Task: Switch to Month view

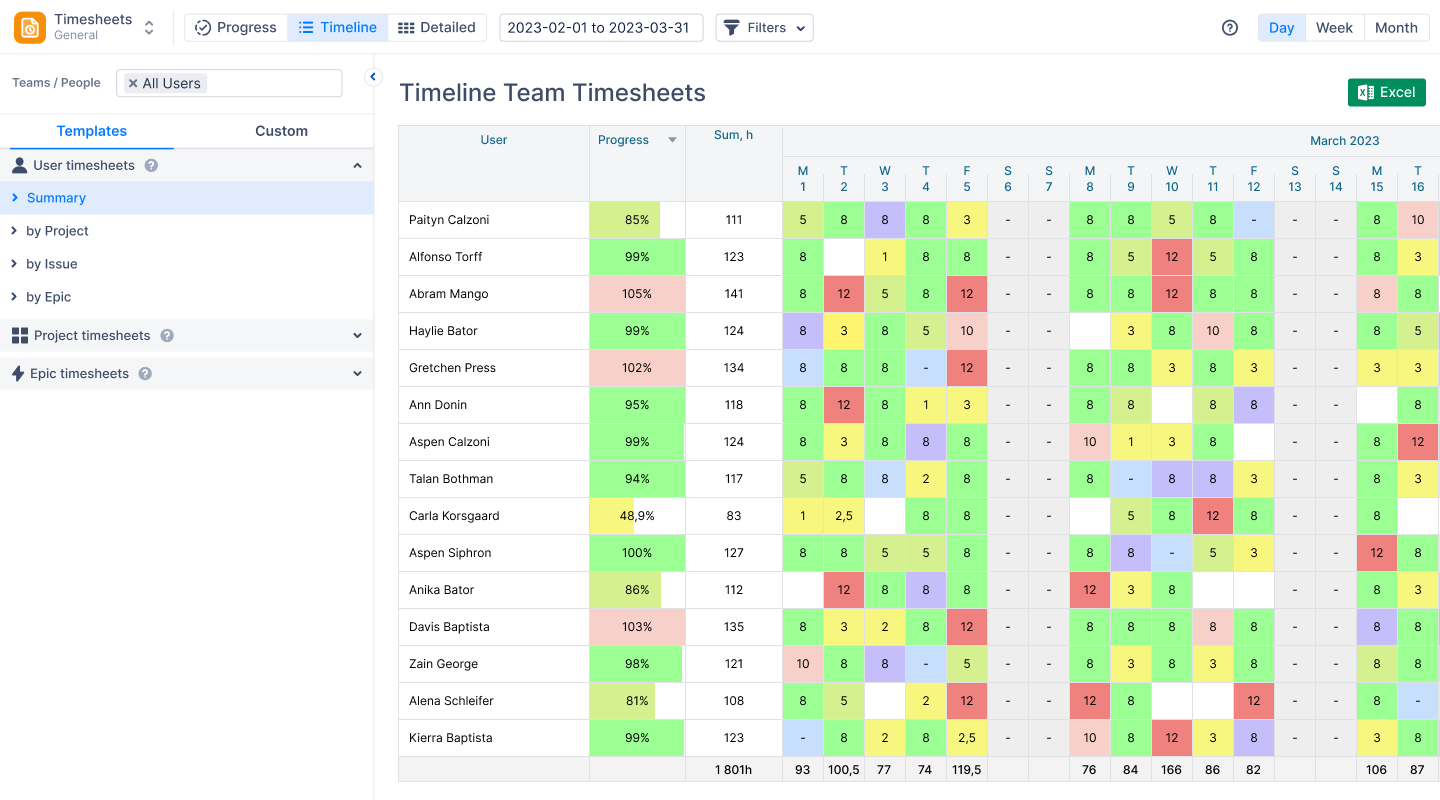Action: point(1396,27)
